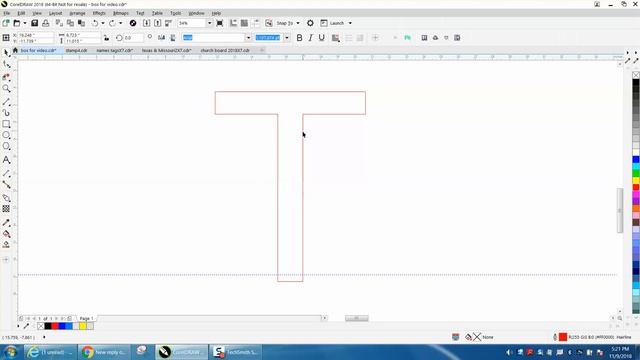Toggle mirror horizontally button
640x360 pixels.
162,38
